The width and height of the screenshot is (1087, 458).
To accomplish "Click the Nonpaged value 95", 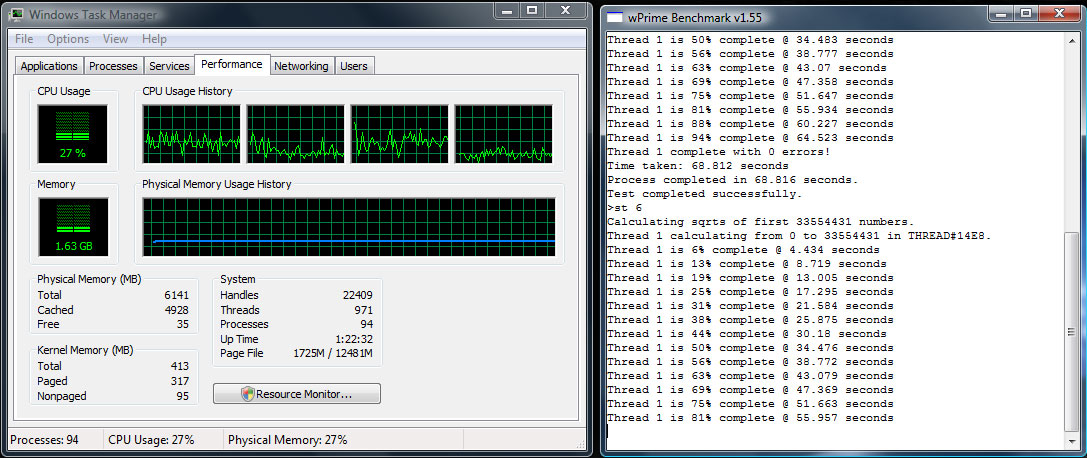I will (x=182, y=396).
